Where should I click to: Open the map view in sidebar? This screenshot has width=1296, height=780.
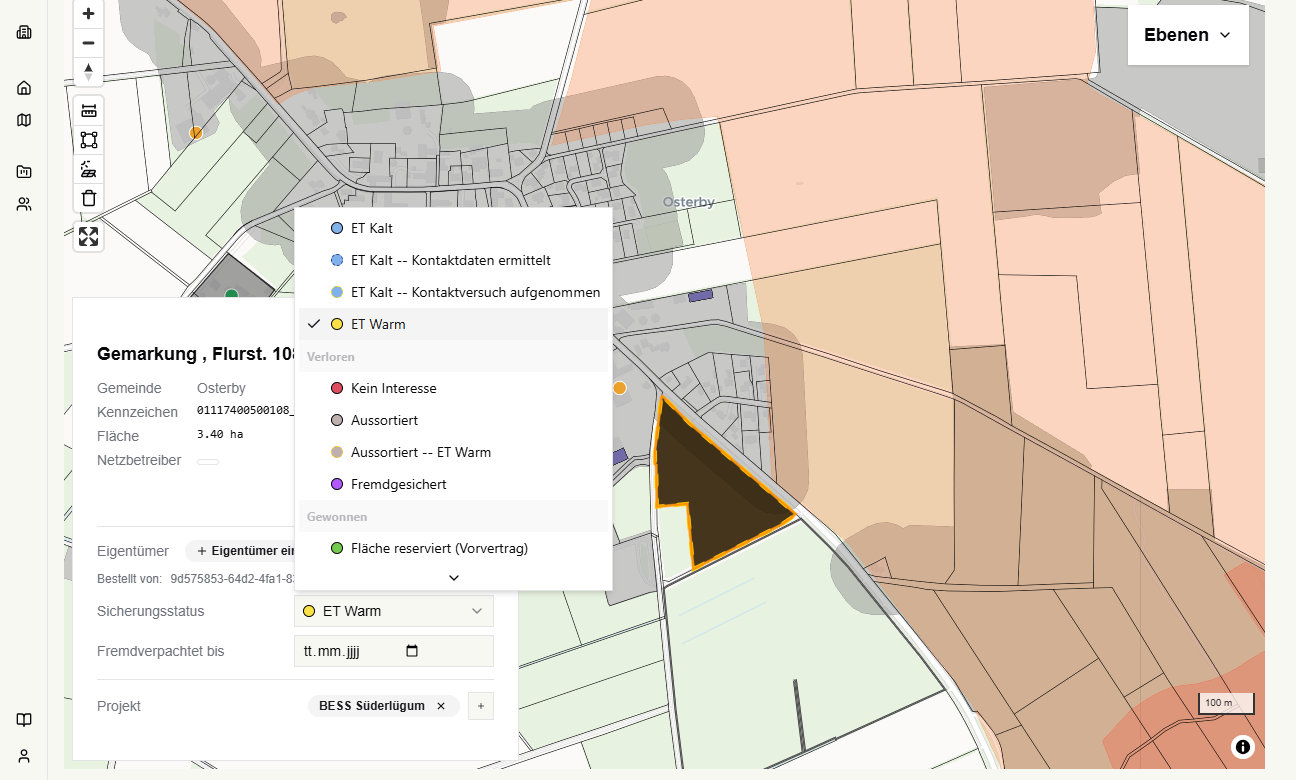24,120
